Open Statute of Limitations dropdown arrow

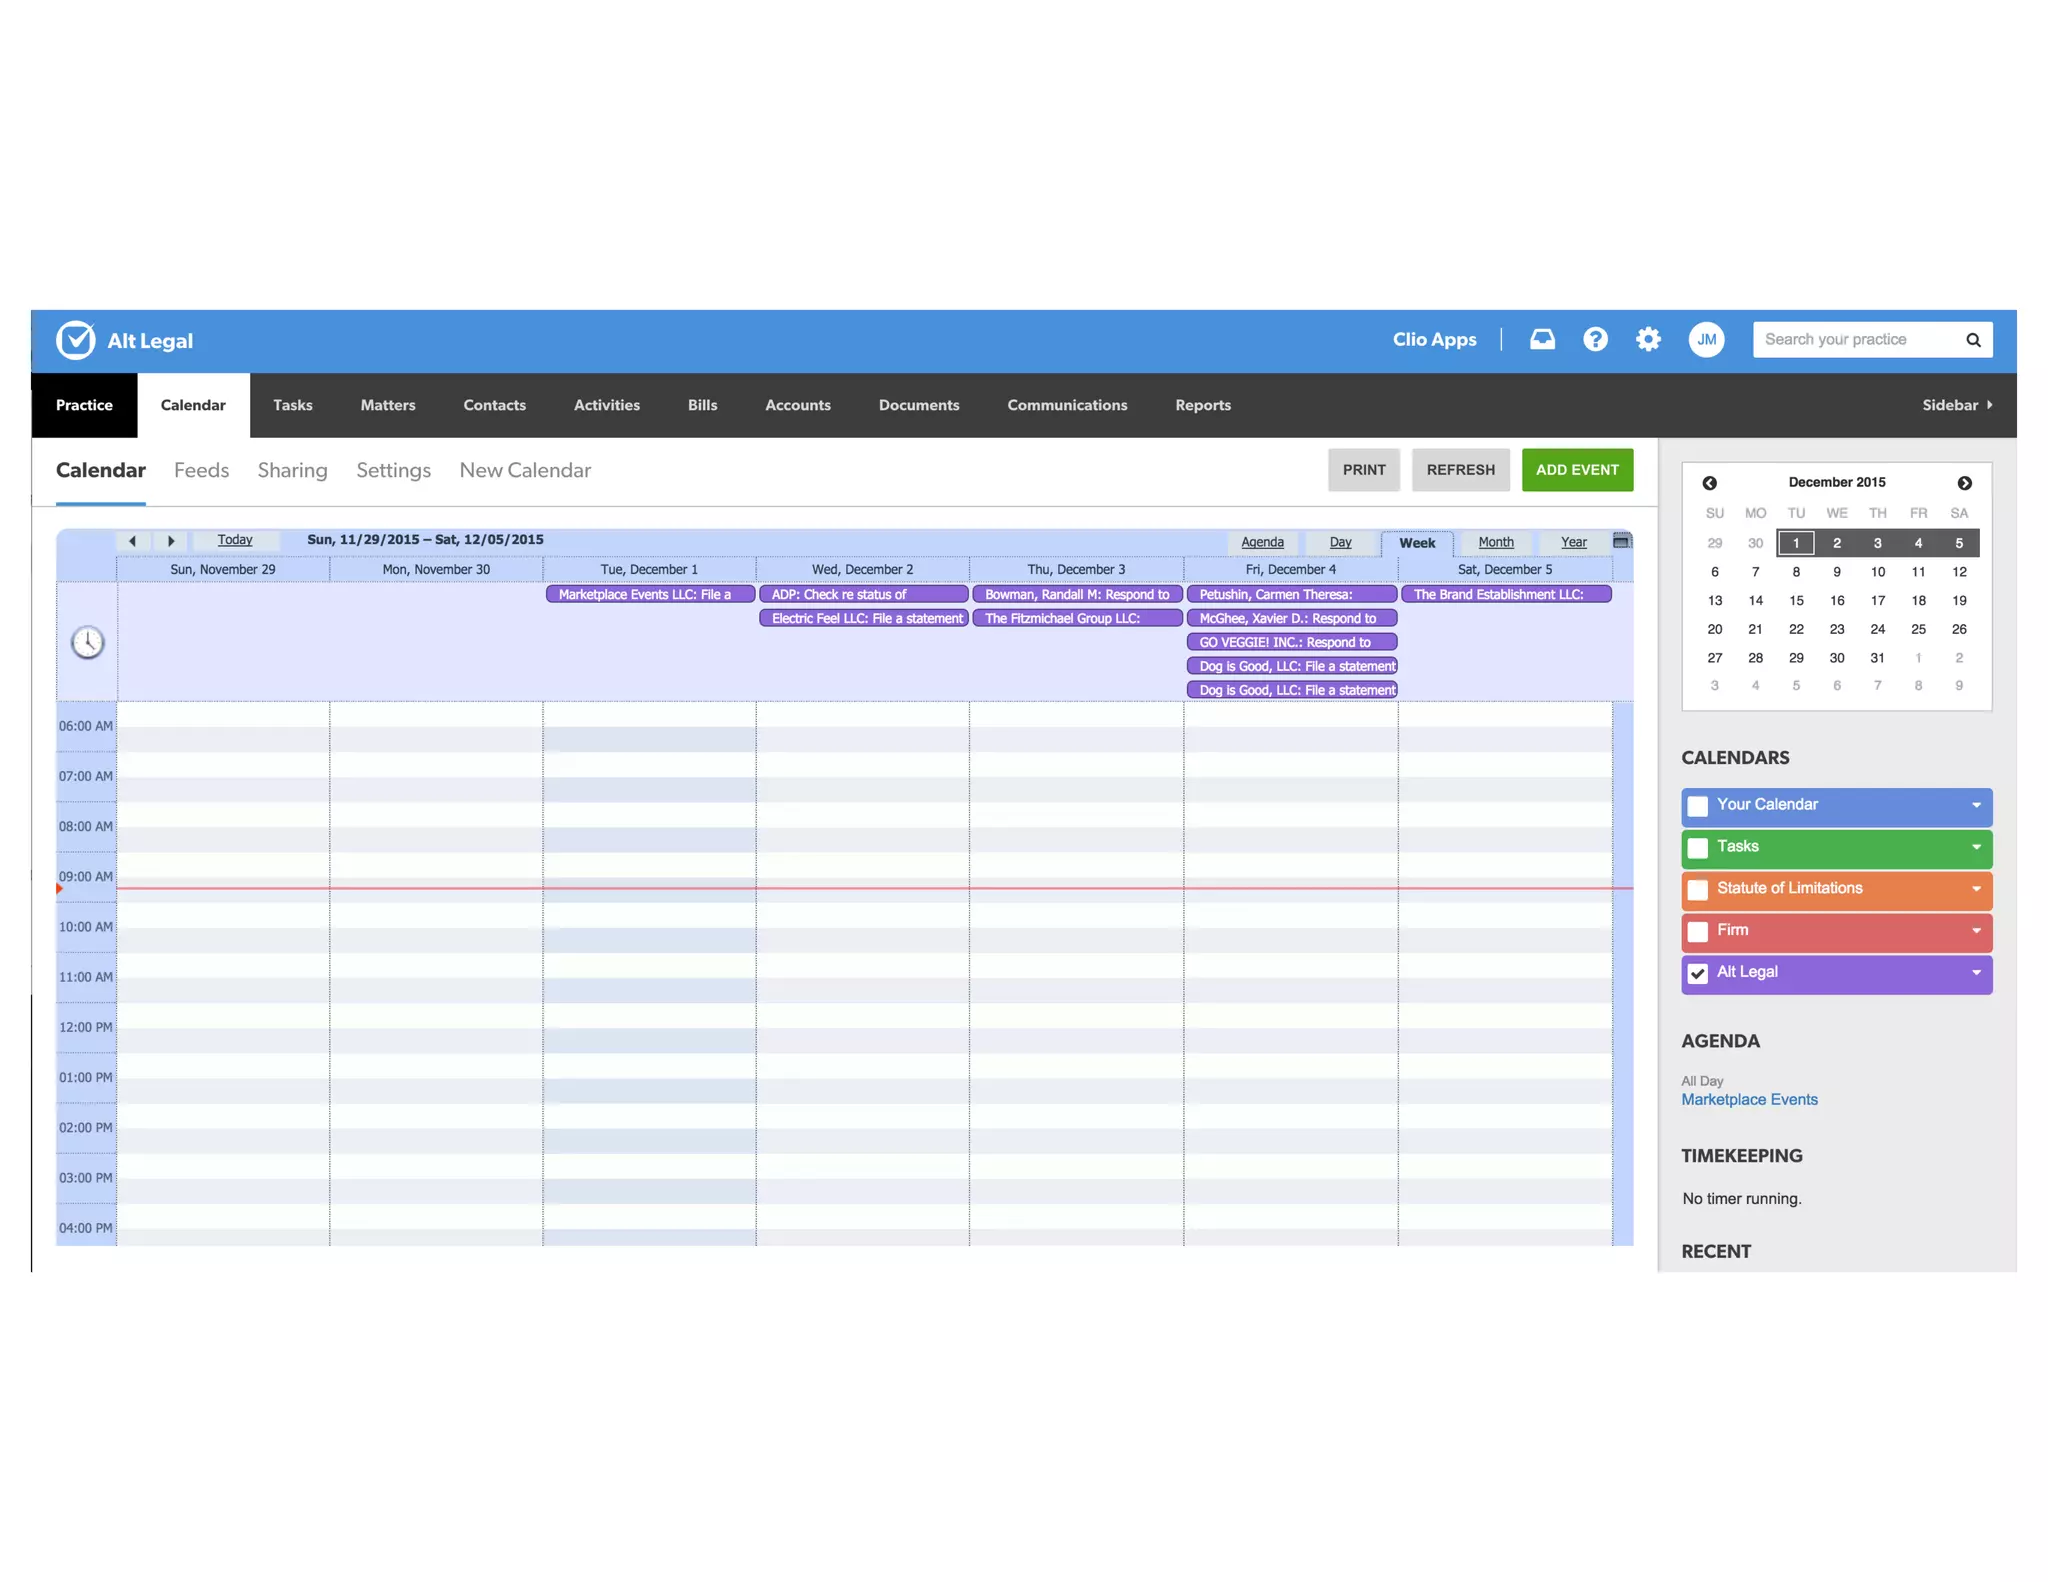point(1976,889)
